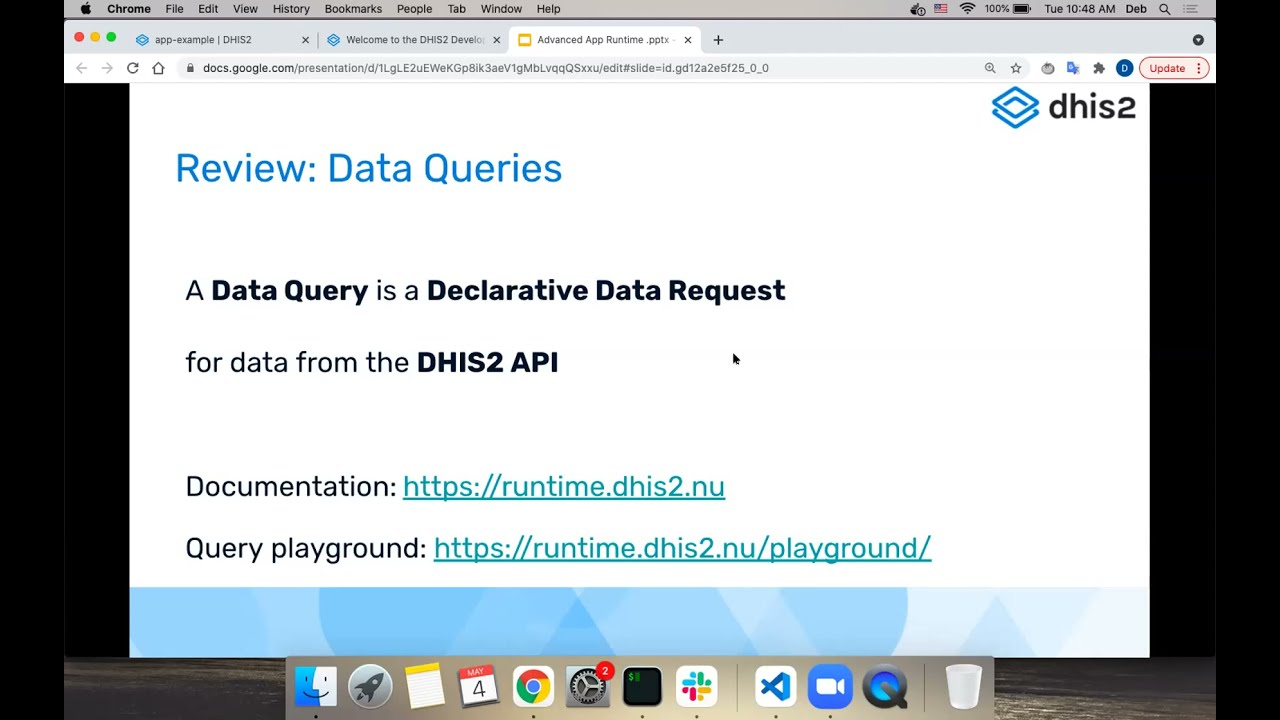Open the Deb user menu
This screenshot has width=1280, height=720.
[1136, 9]
